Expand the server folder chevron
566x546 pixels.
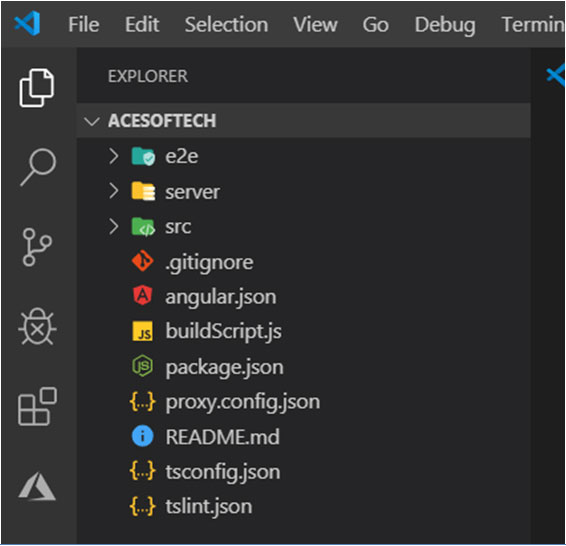114,191
